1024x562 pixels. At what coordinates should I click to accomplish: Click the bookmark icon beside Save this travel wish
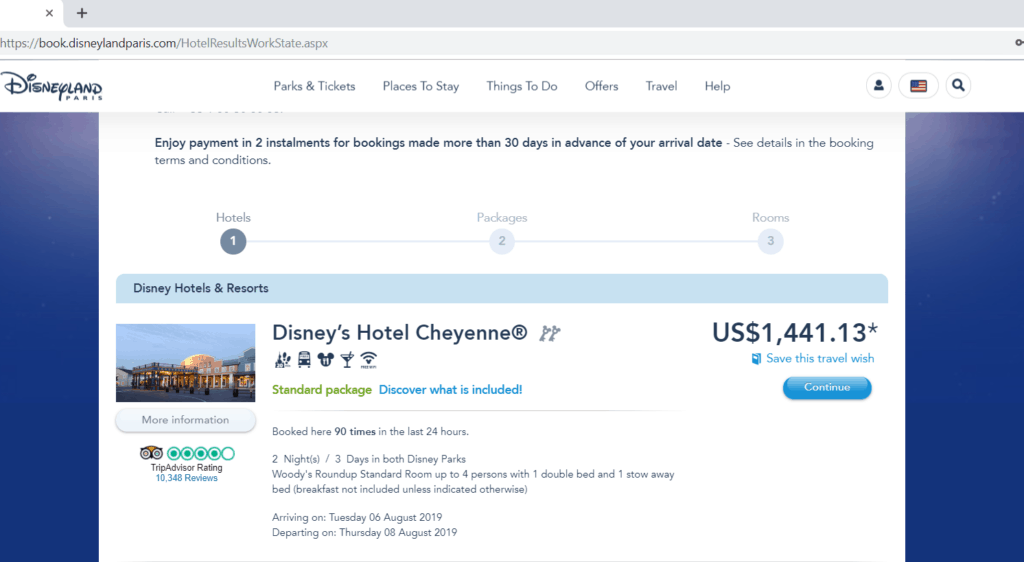click(x=756, y=358)
